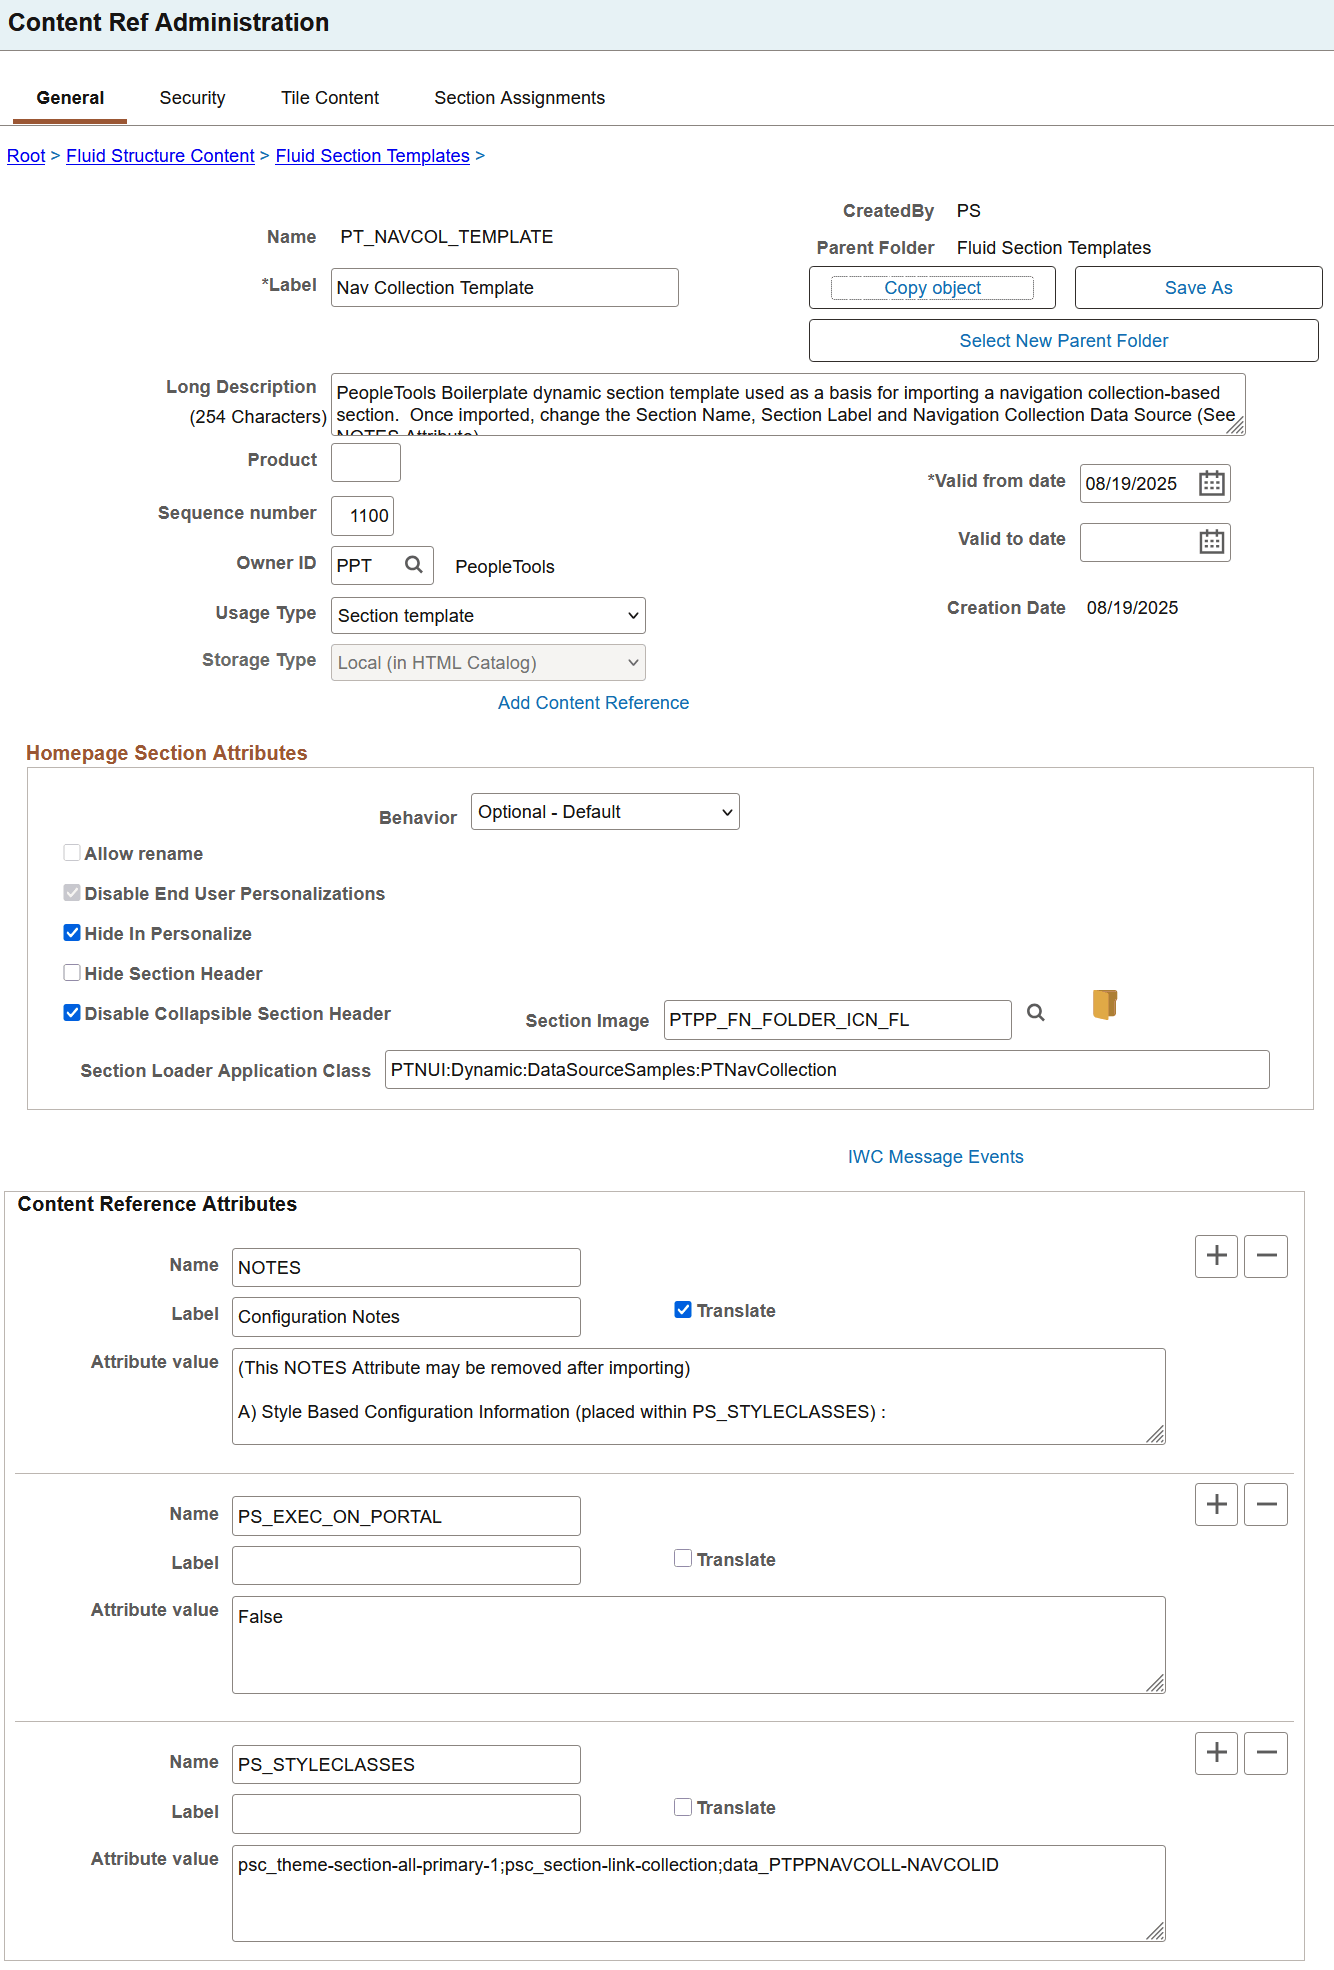1334x1970 pixels.
Task: Edit the Label field containing Nav Collection Template
Action: tap(504, 287)
